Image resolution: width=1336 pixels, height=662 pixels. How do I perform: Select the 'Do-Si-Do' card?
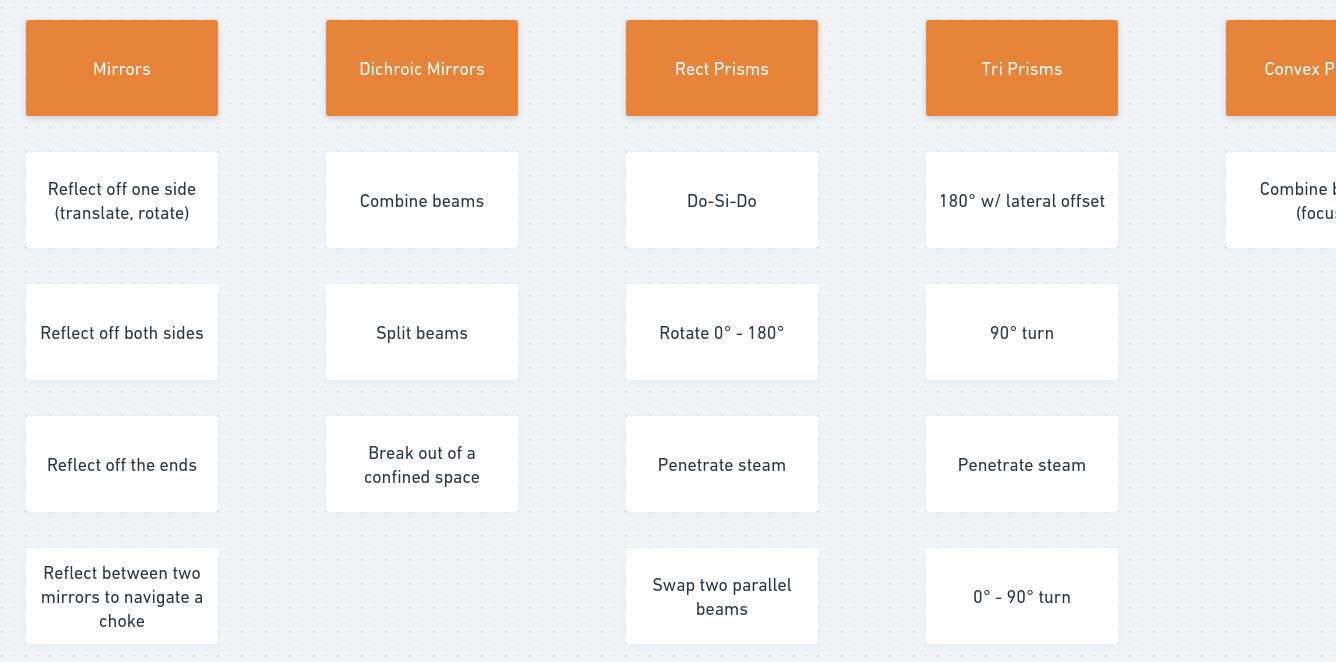722,200
